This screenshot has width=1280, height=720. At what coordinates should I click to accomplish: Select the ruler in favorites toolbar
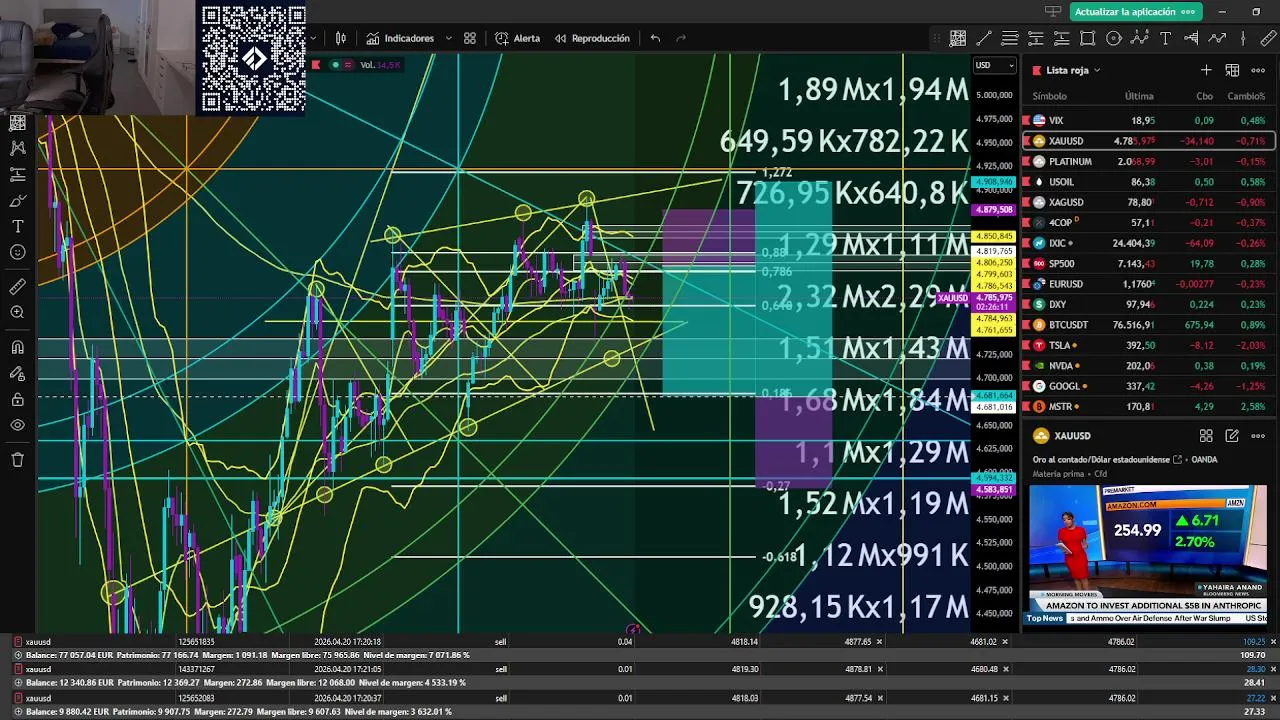click(1269, 38)
